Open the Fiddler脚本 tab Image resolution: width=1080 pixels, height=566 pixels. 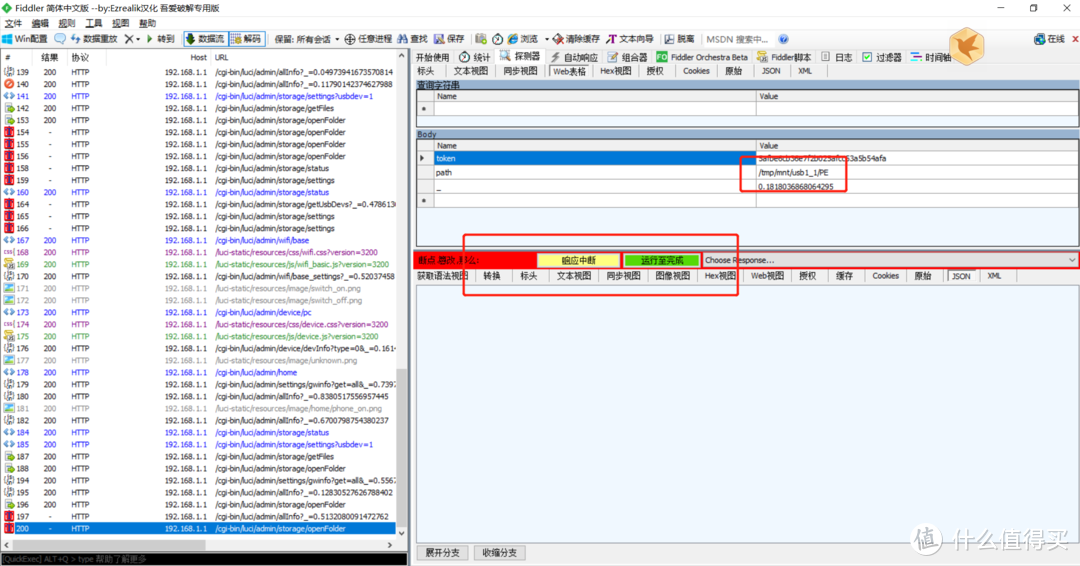784,57
